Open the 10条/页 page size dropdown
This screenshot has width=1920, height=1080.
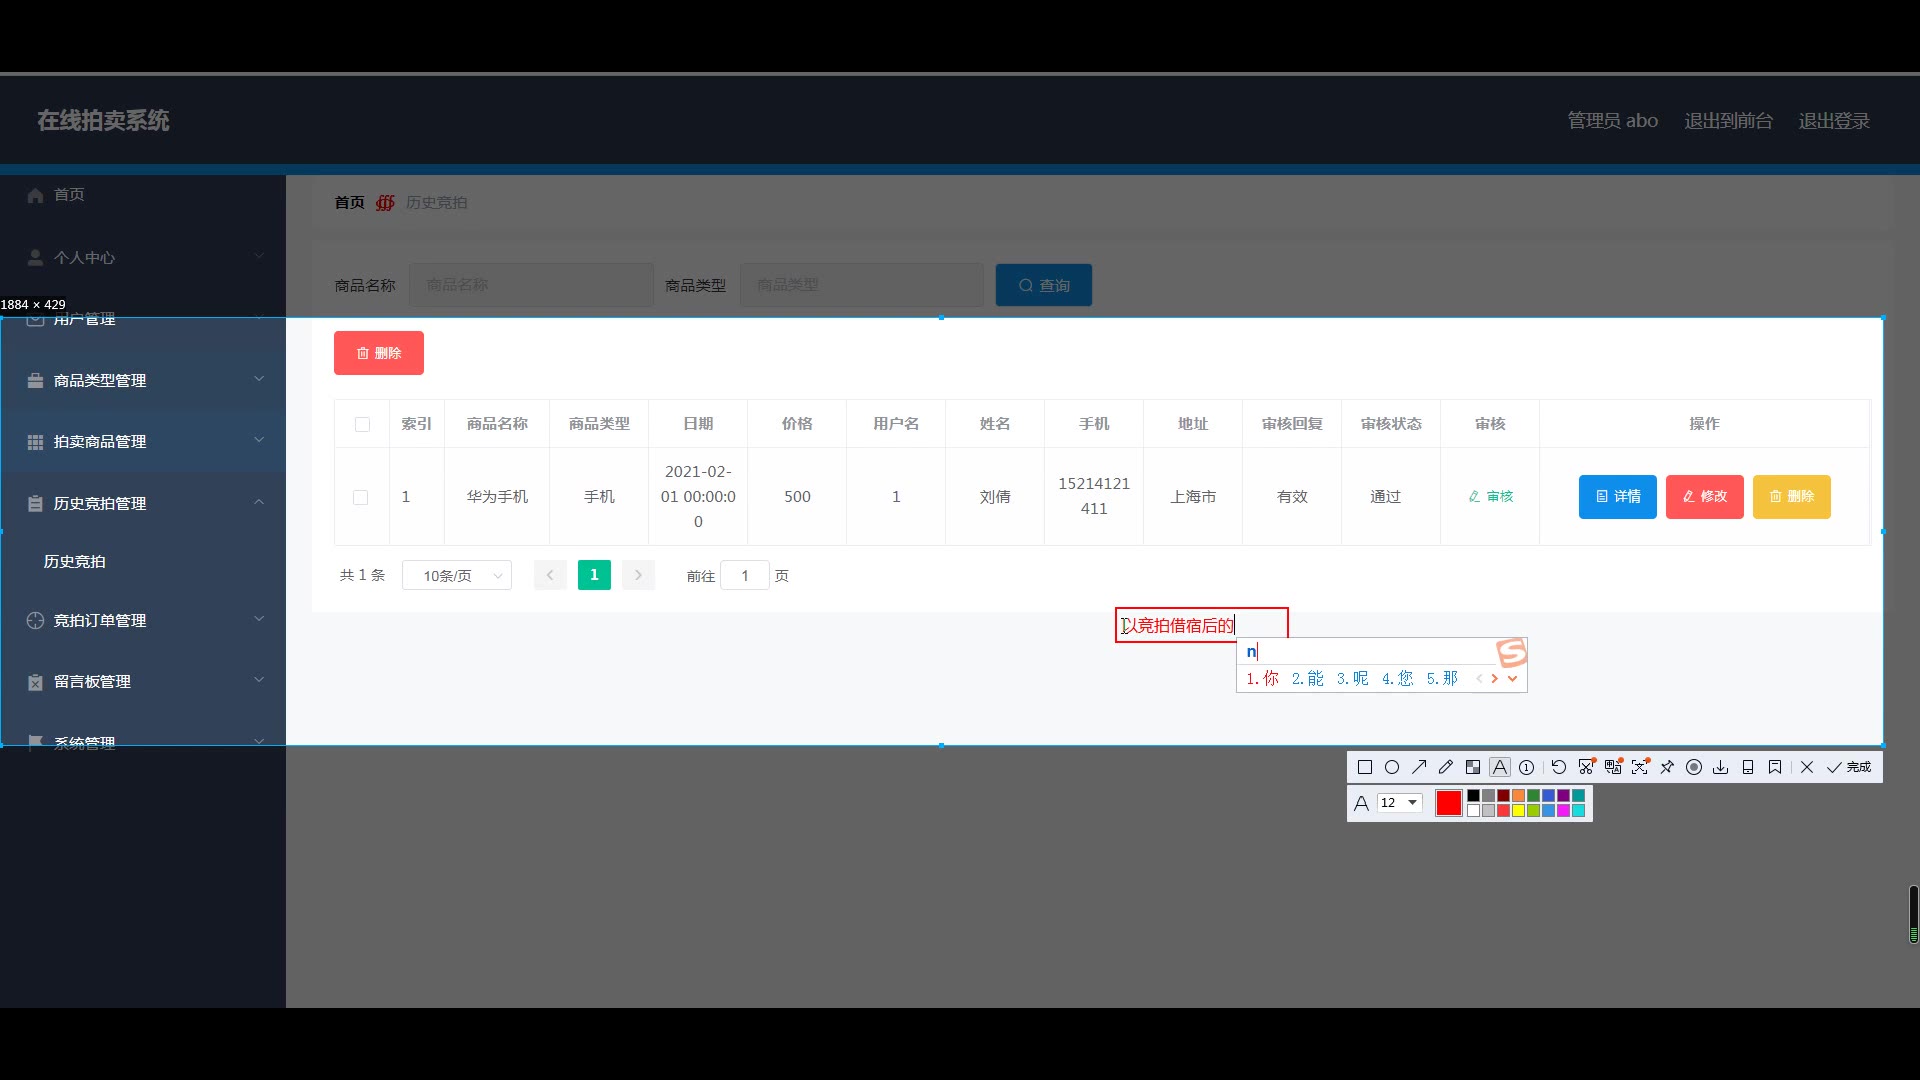pos(457,576)
